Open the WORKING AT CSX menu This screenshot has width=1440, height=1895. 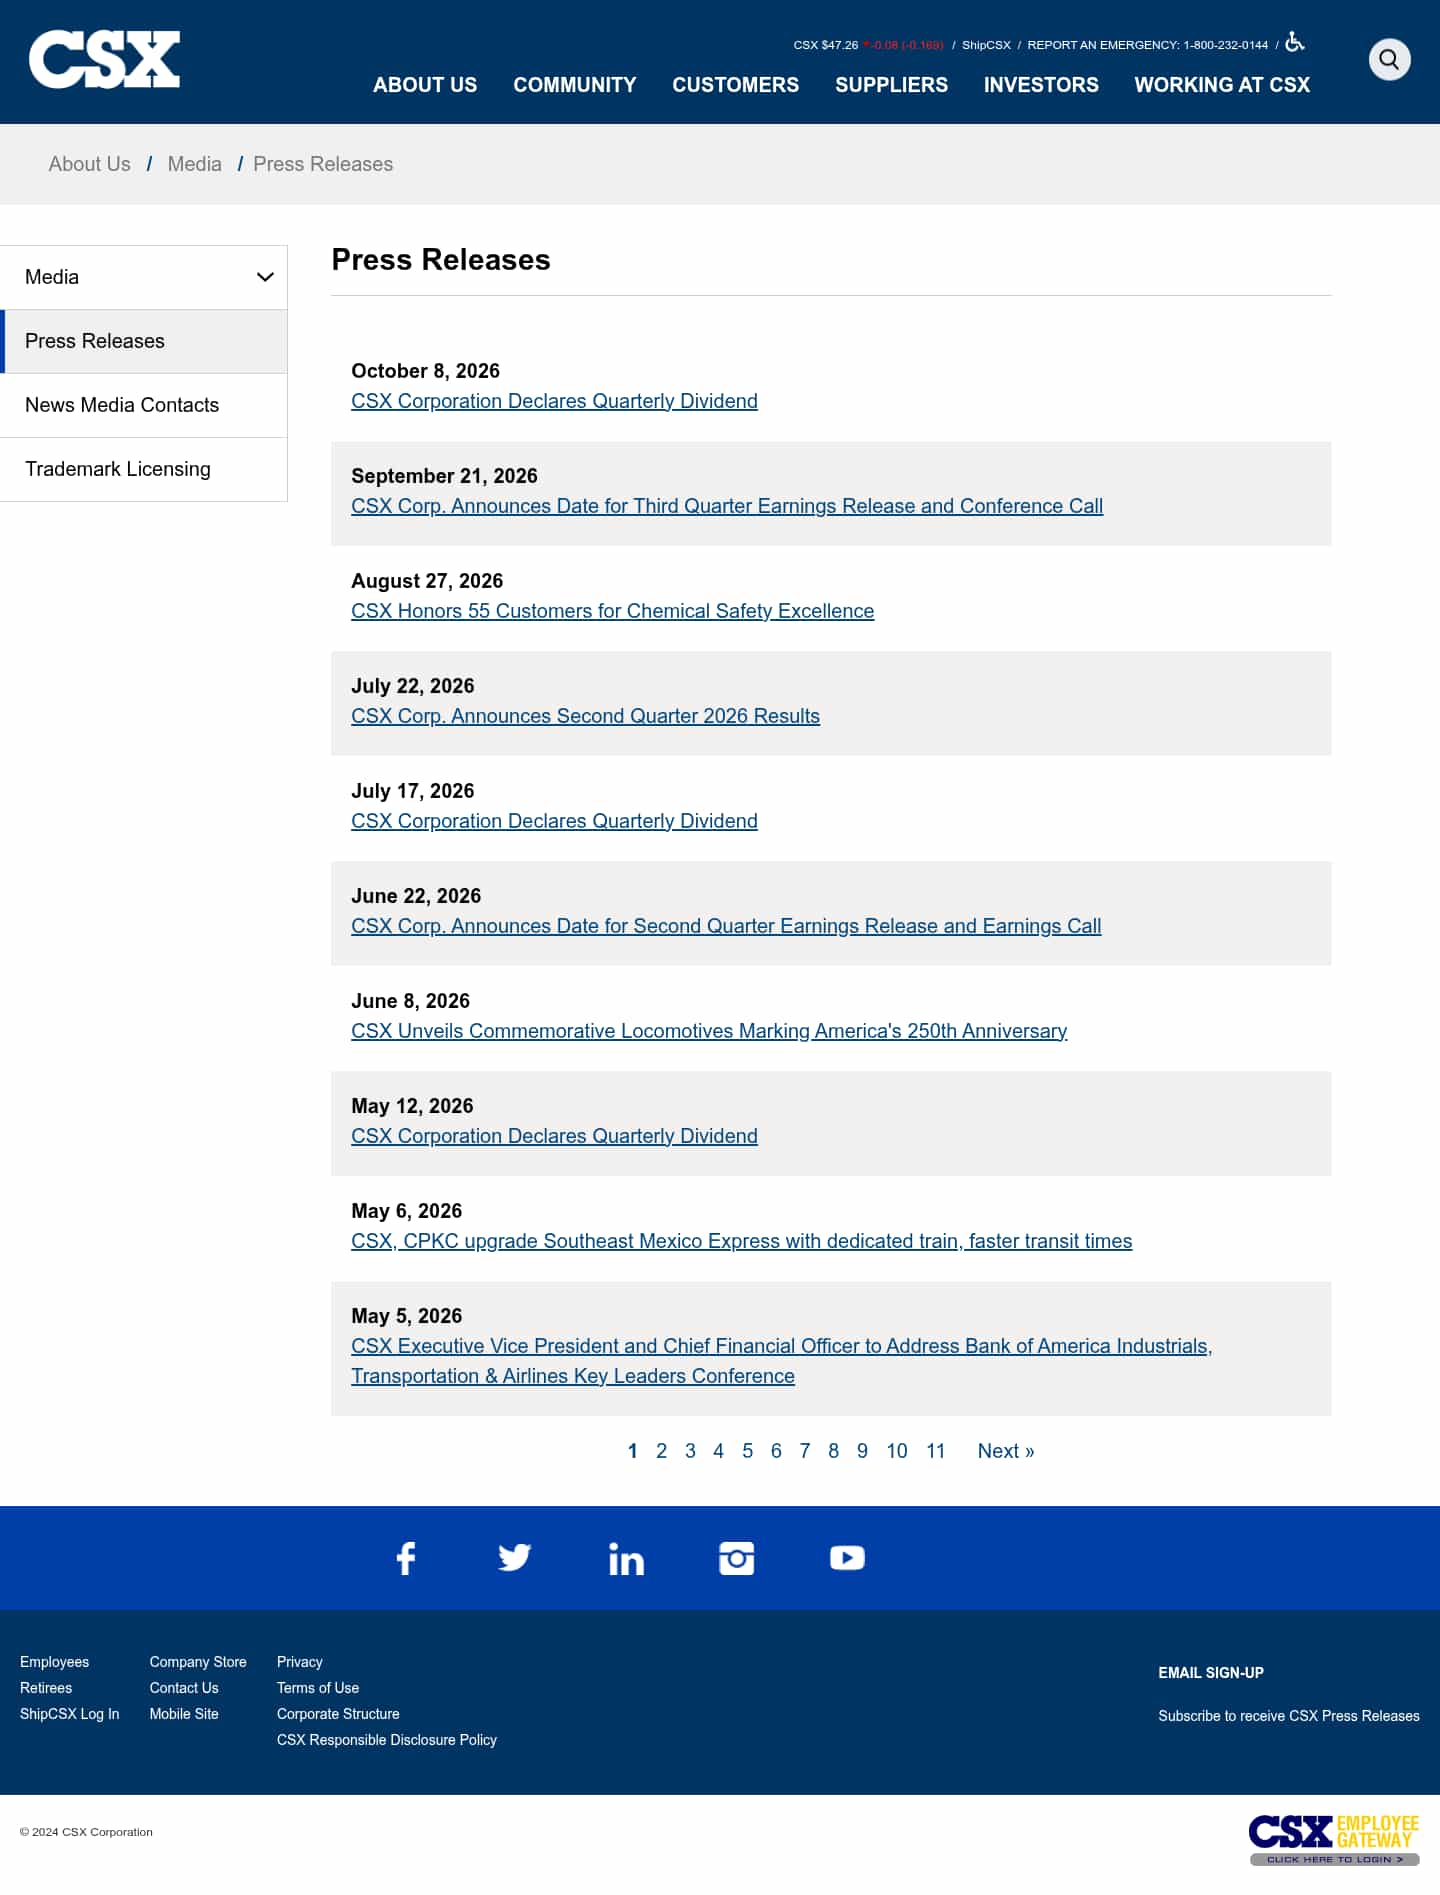point(1222,85)
